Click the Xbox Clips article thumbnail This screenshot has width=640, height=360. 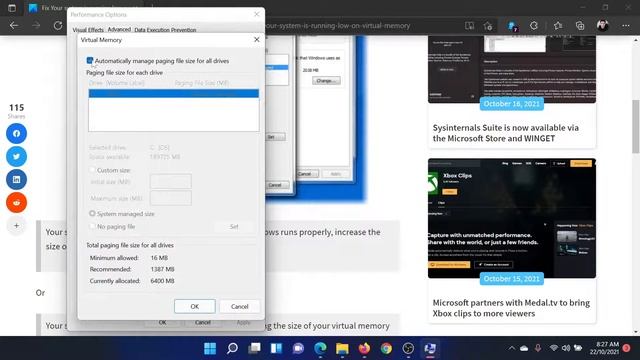(x=512, y=218)
